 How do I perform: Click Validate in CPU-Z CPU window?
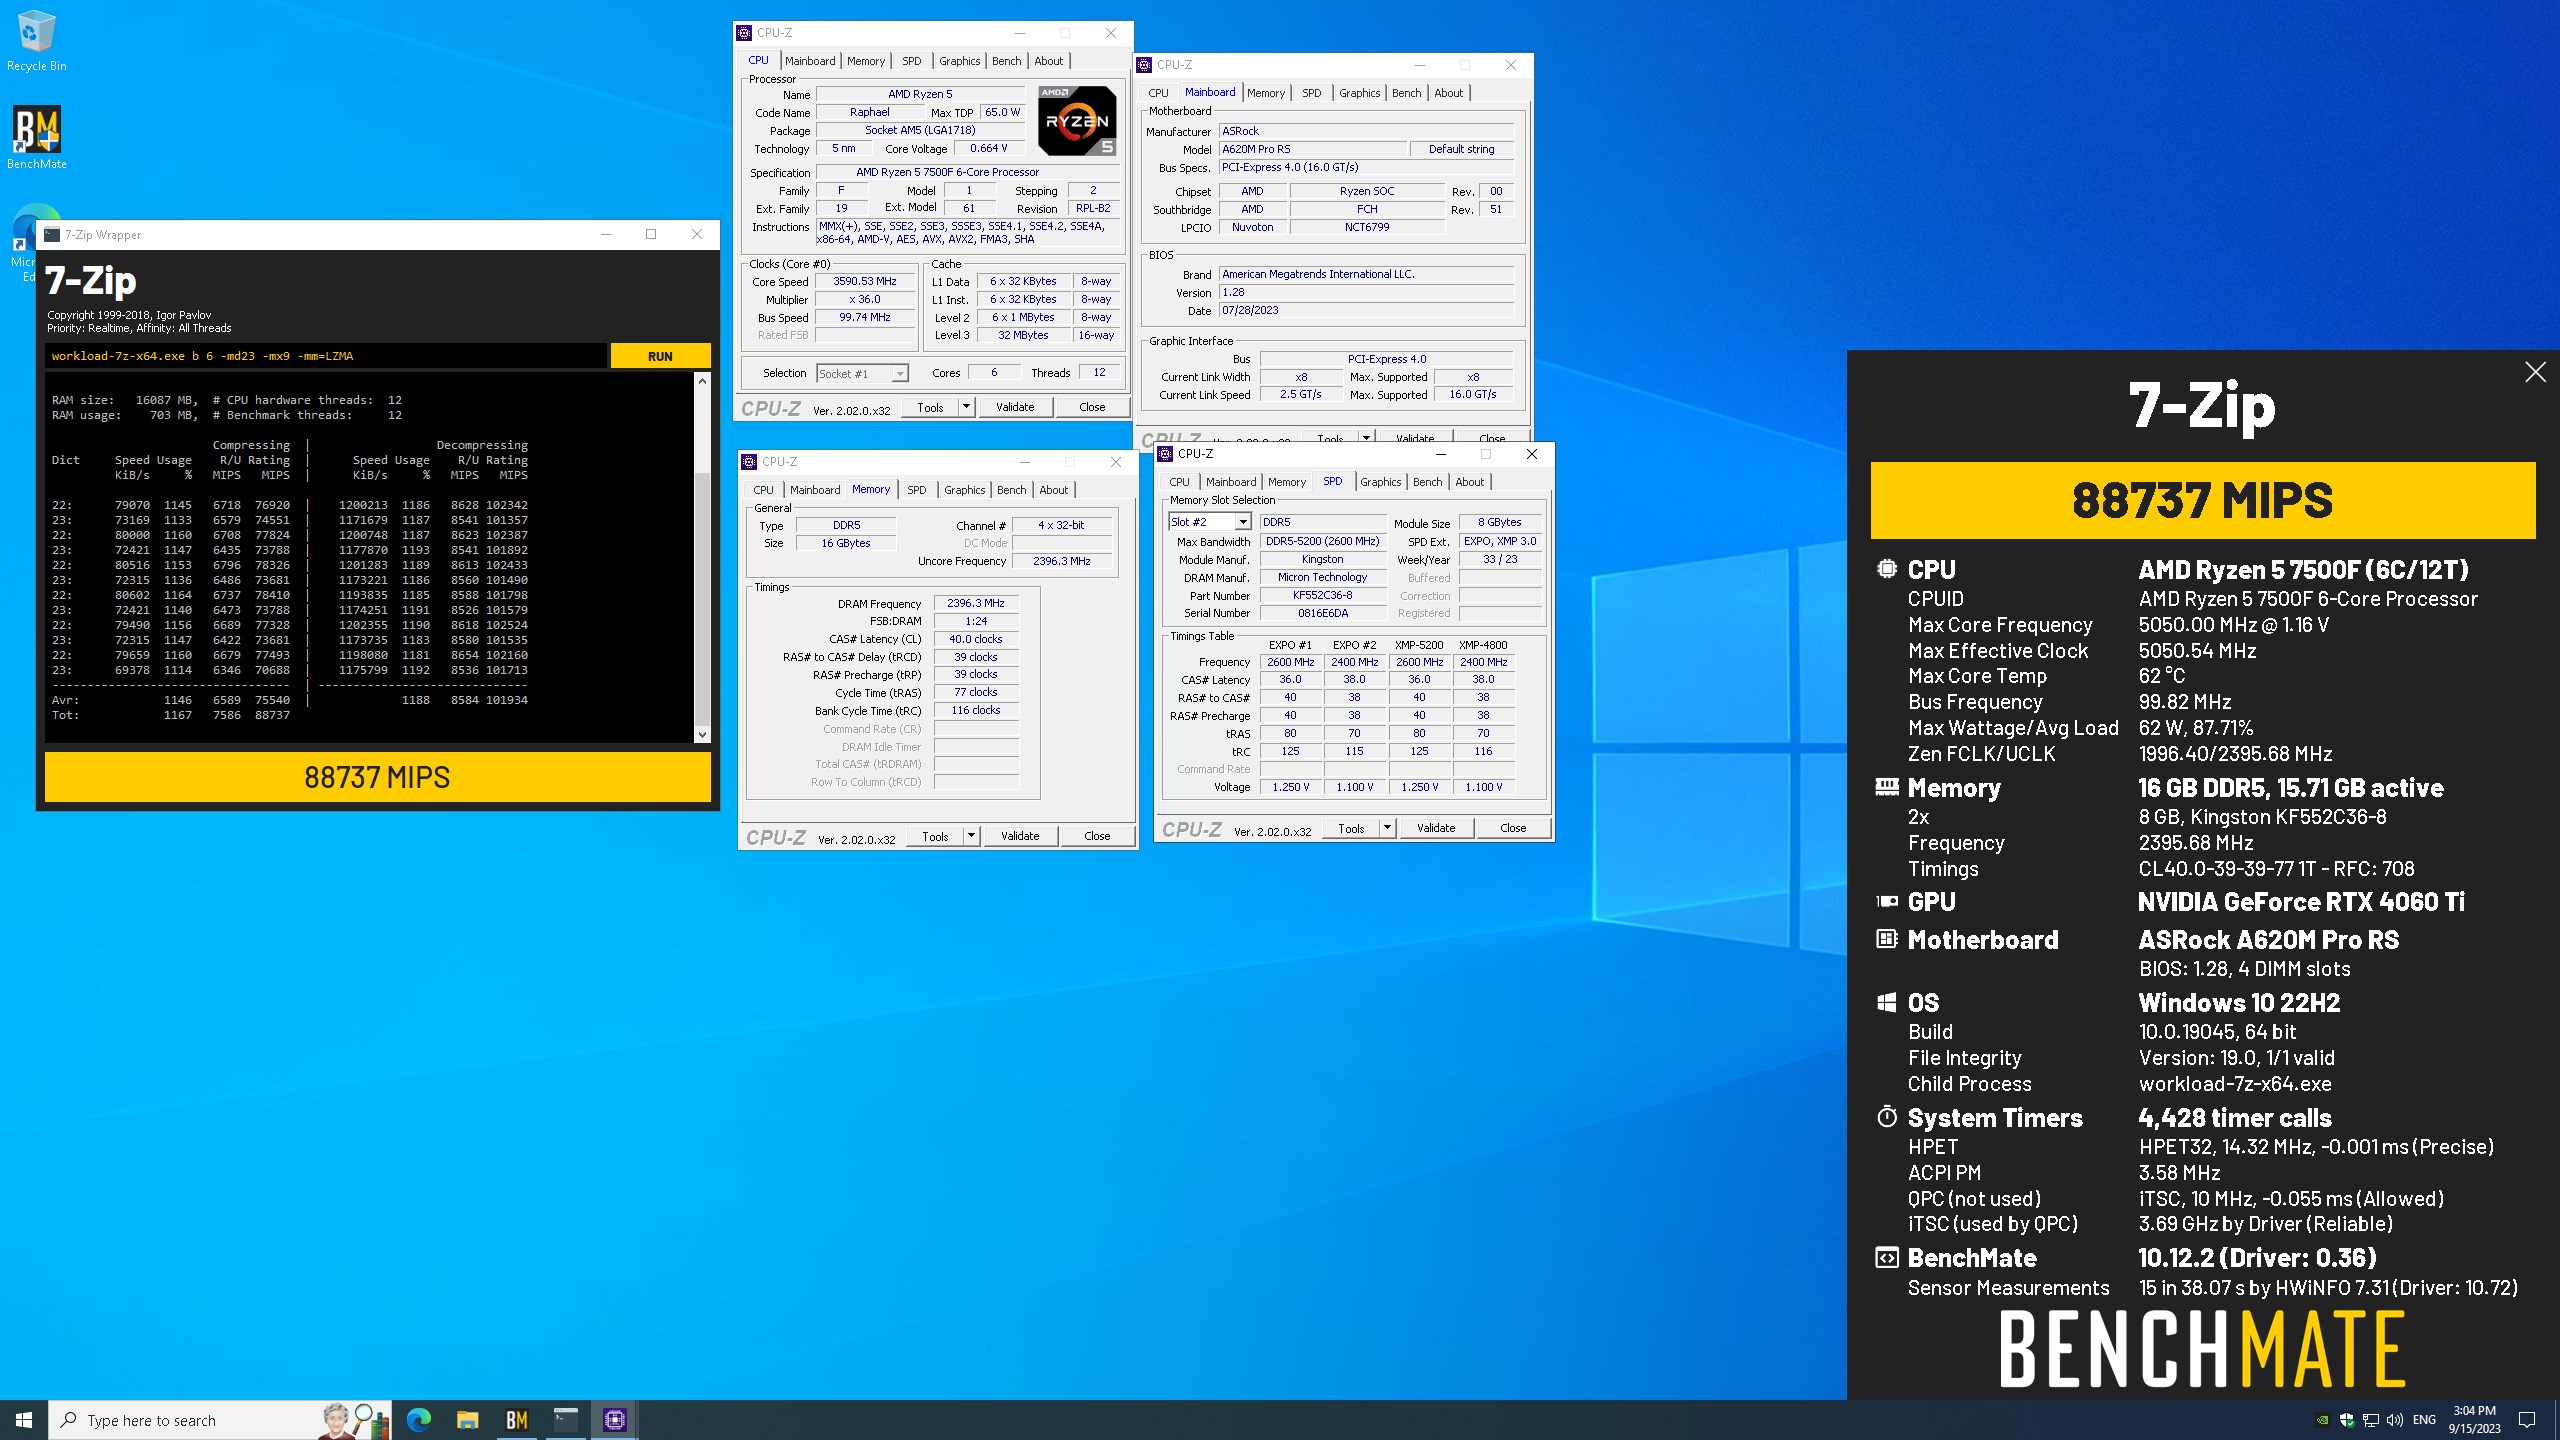(x=1015, y=407)
